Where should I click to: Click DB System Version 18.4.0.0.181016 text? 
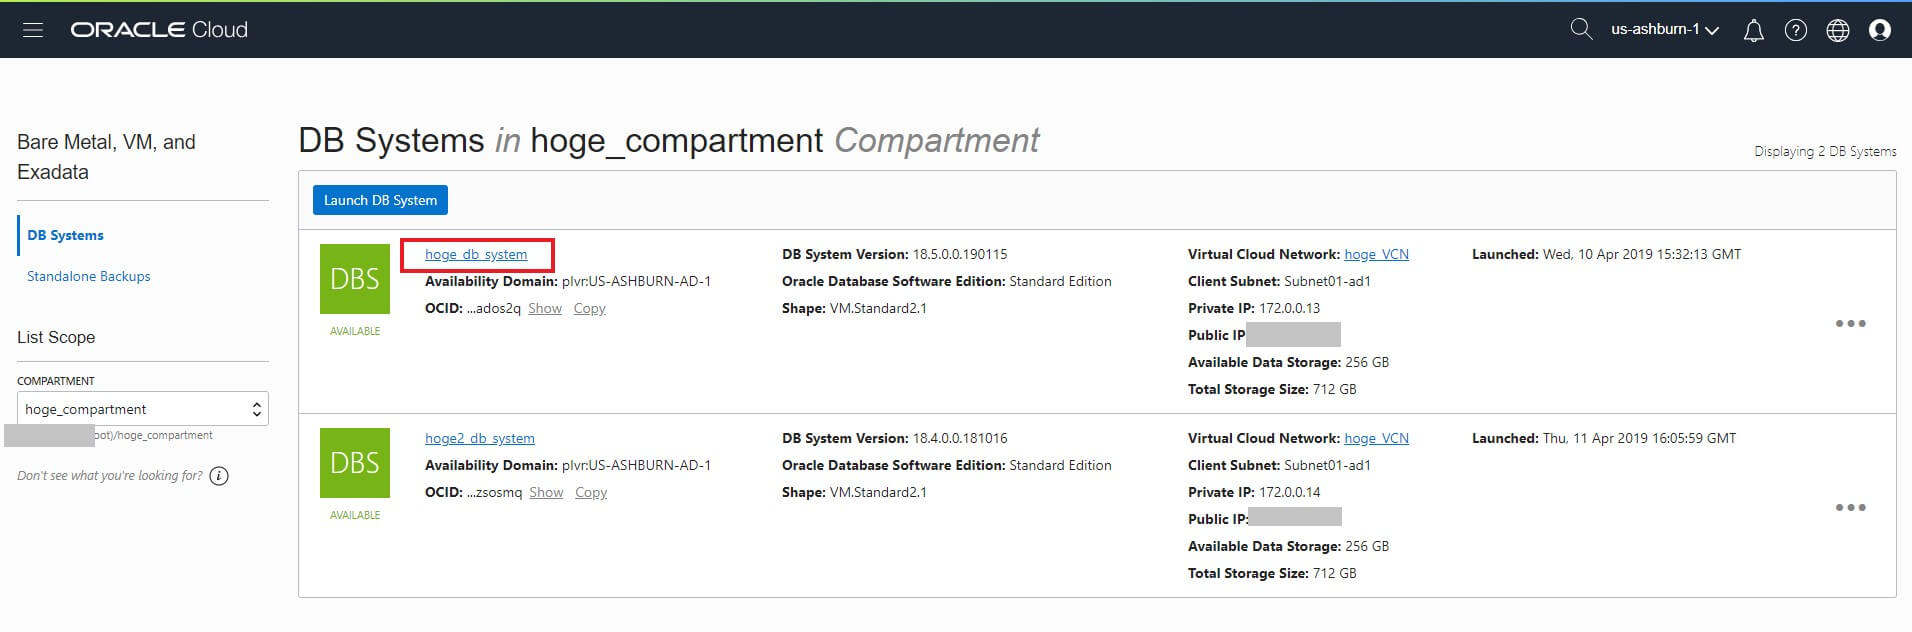895,438
